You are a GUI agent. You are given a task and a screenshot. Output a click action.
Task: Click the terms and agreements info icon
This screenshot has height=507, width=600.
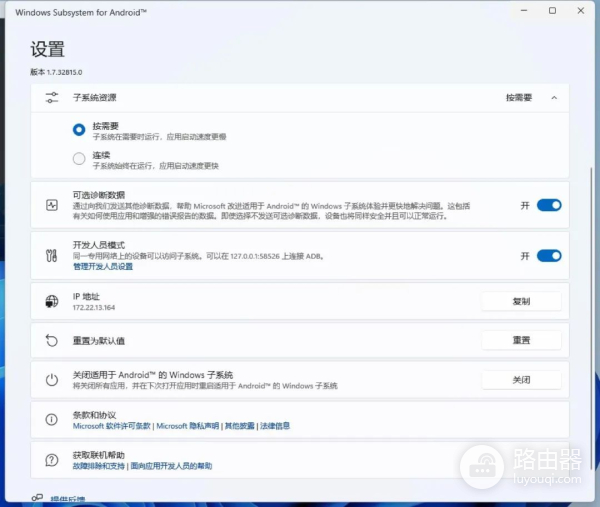point(52,420)
